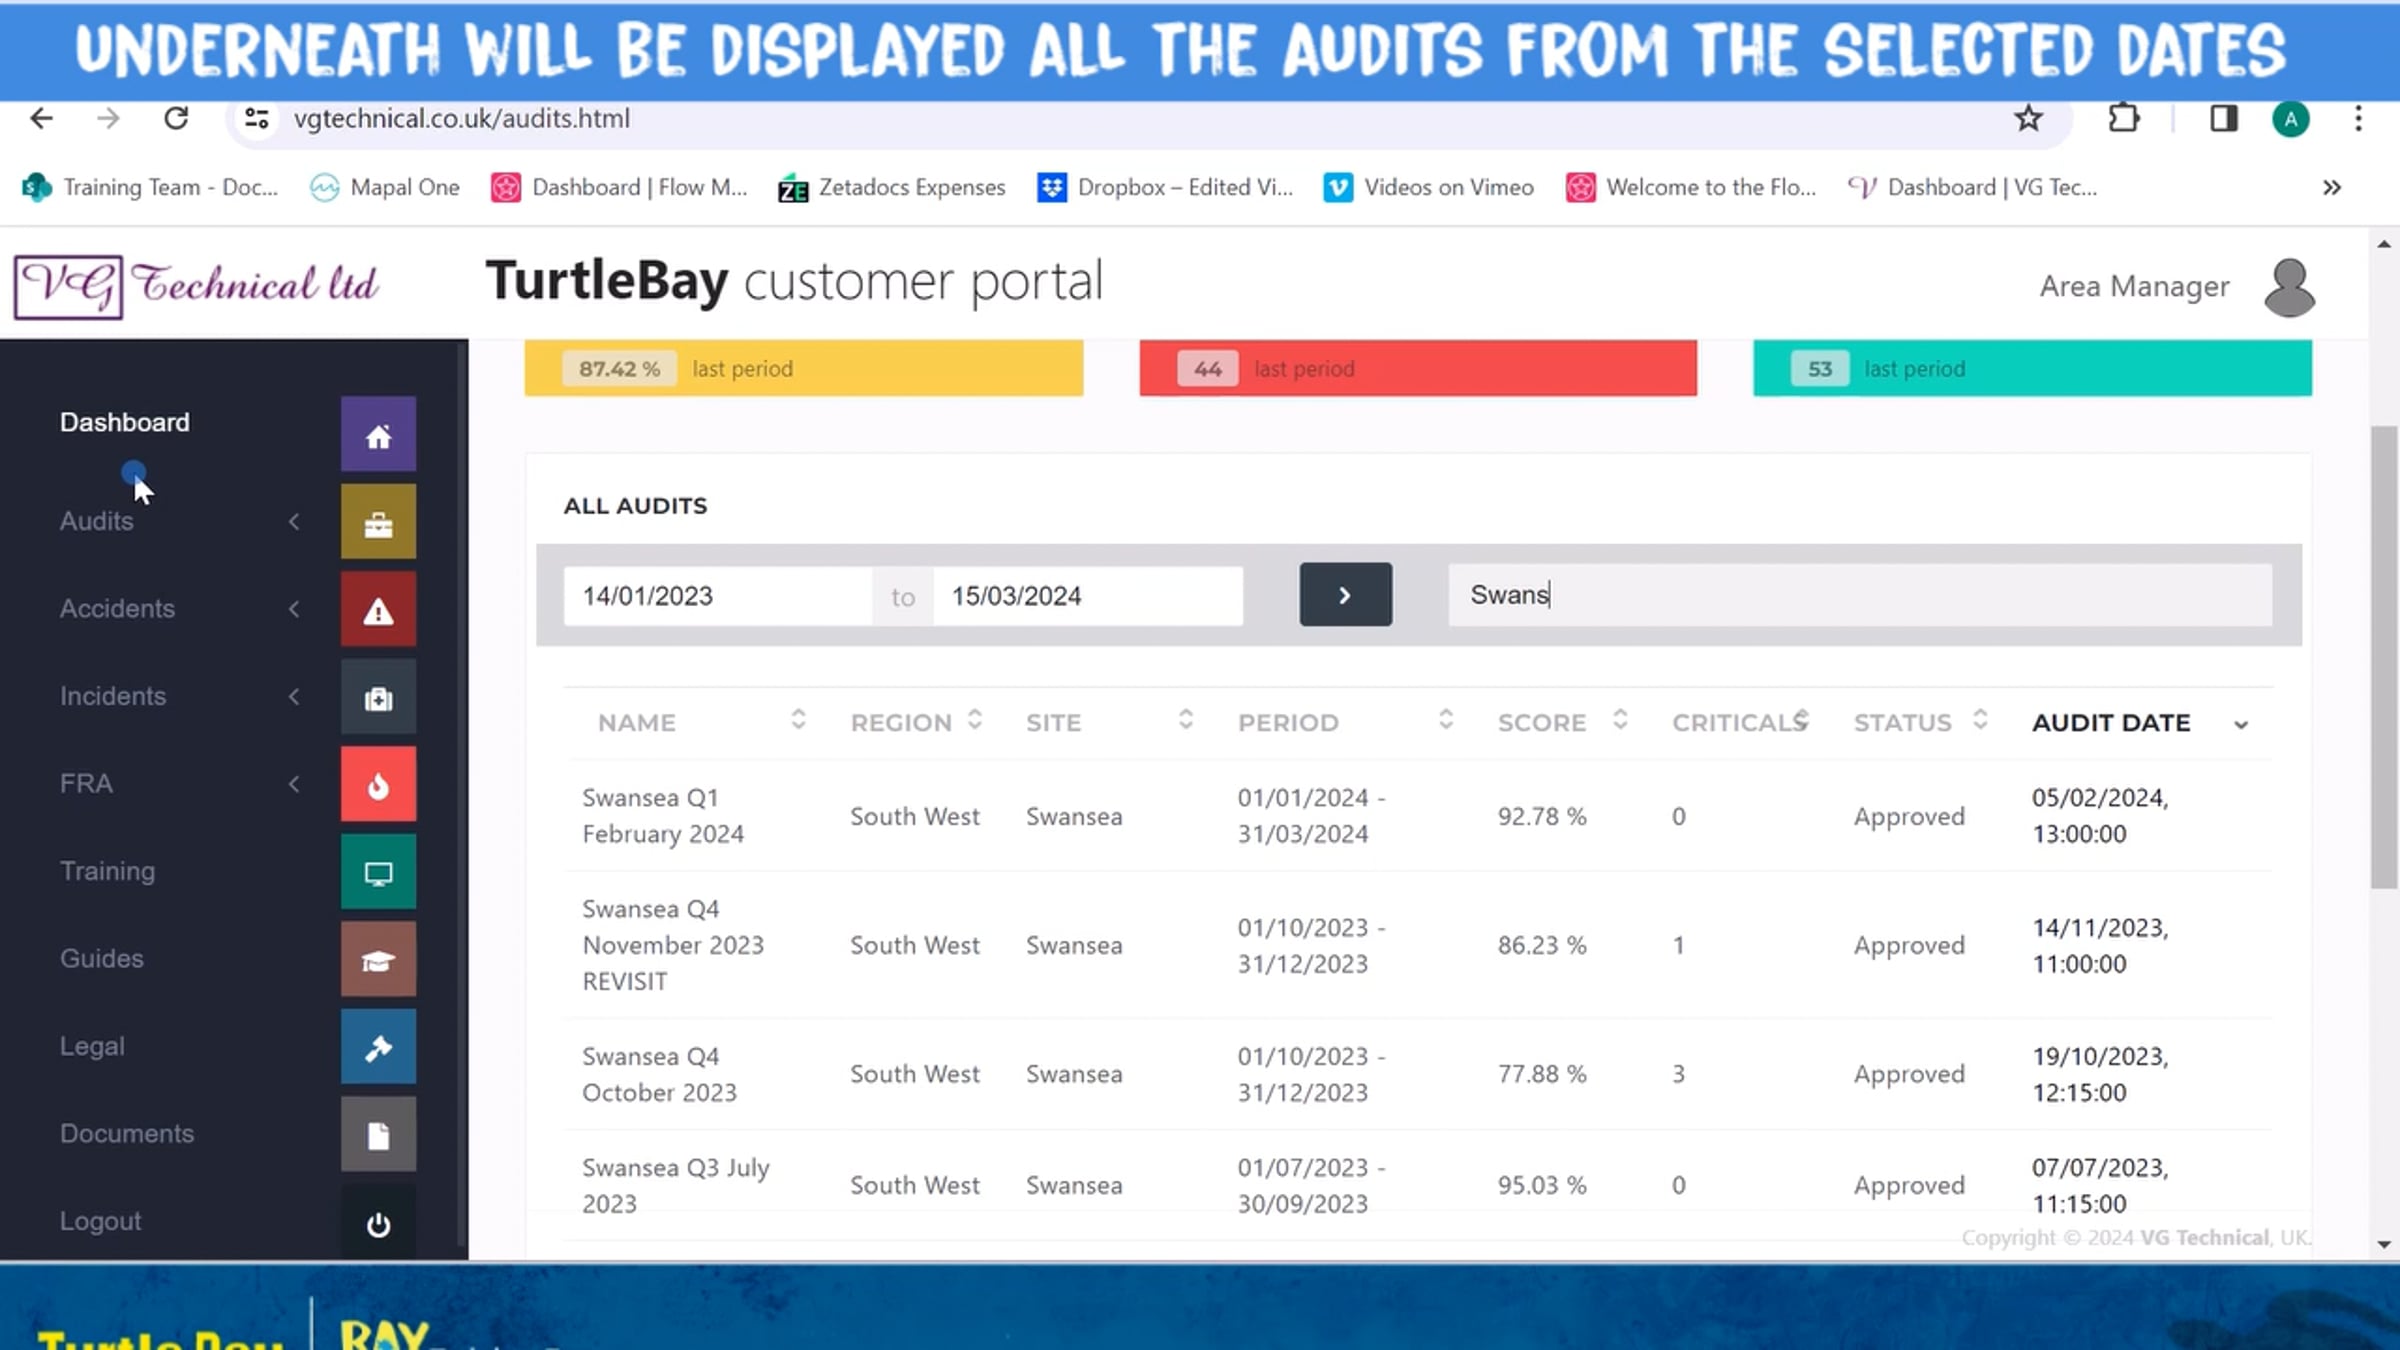
Task: Open Videos on Vimeo bookmark
Action: click(1428, 187)
